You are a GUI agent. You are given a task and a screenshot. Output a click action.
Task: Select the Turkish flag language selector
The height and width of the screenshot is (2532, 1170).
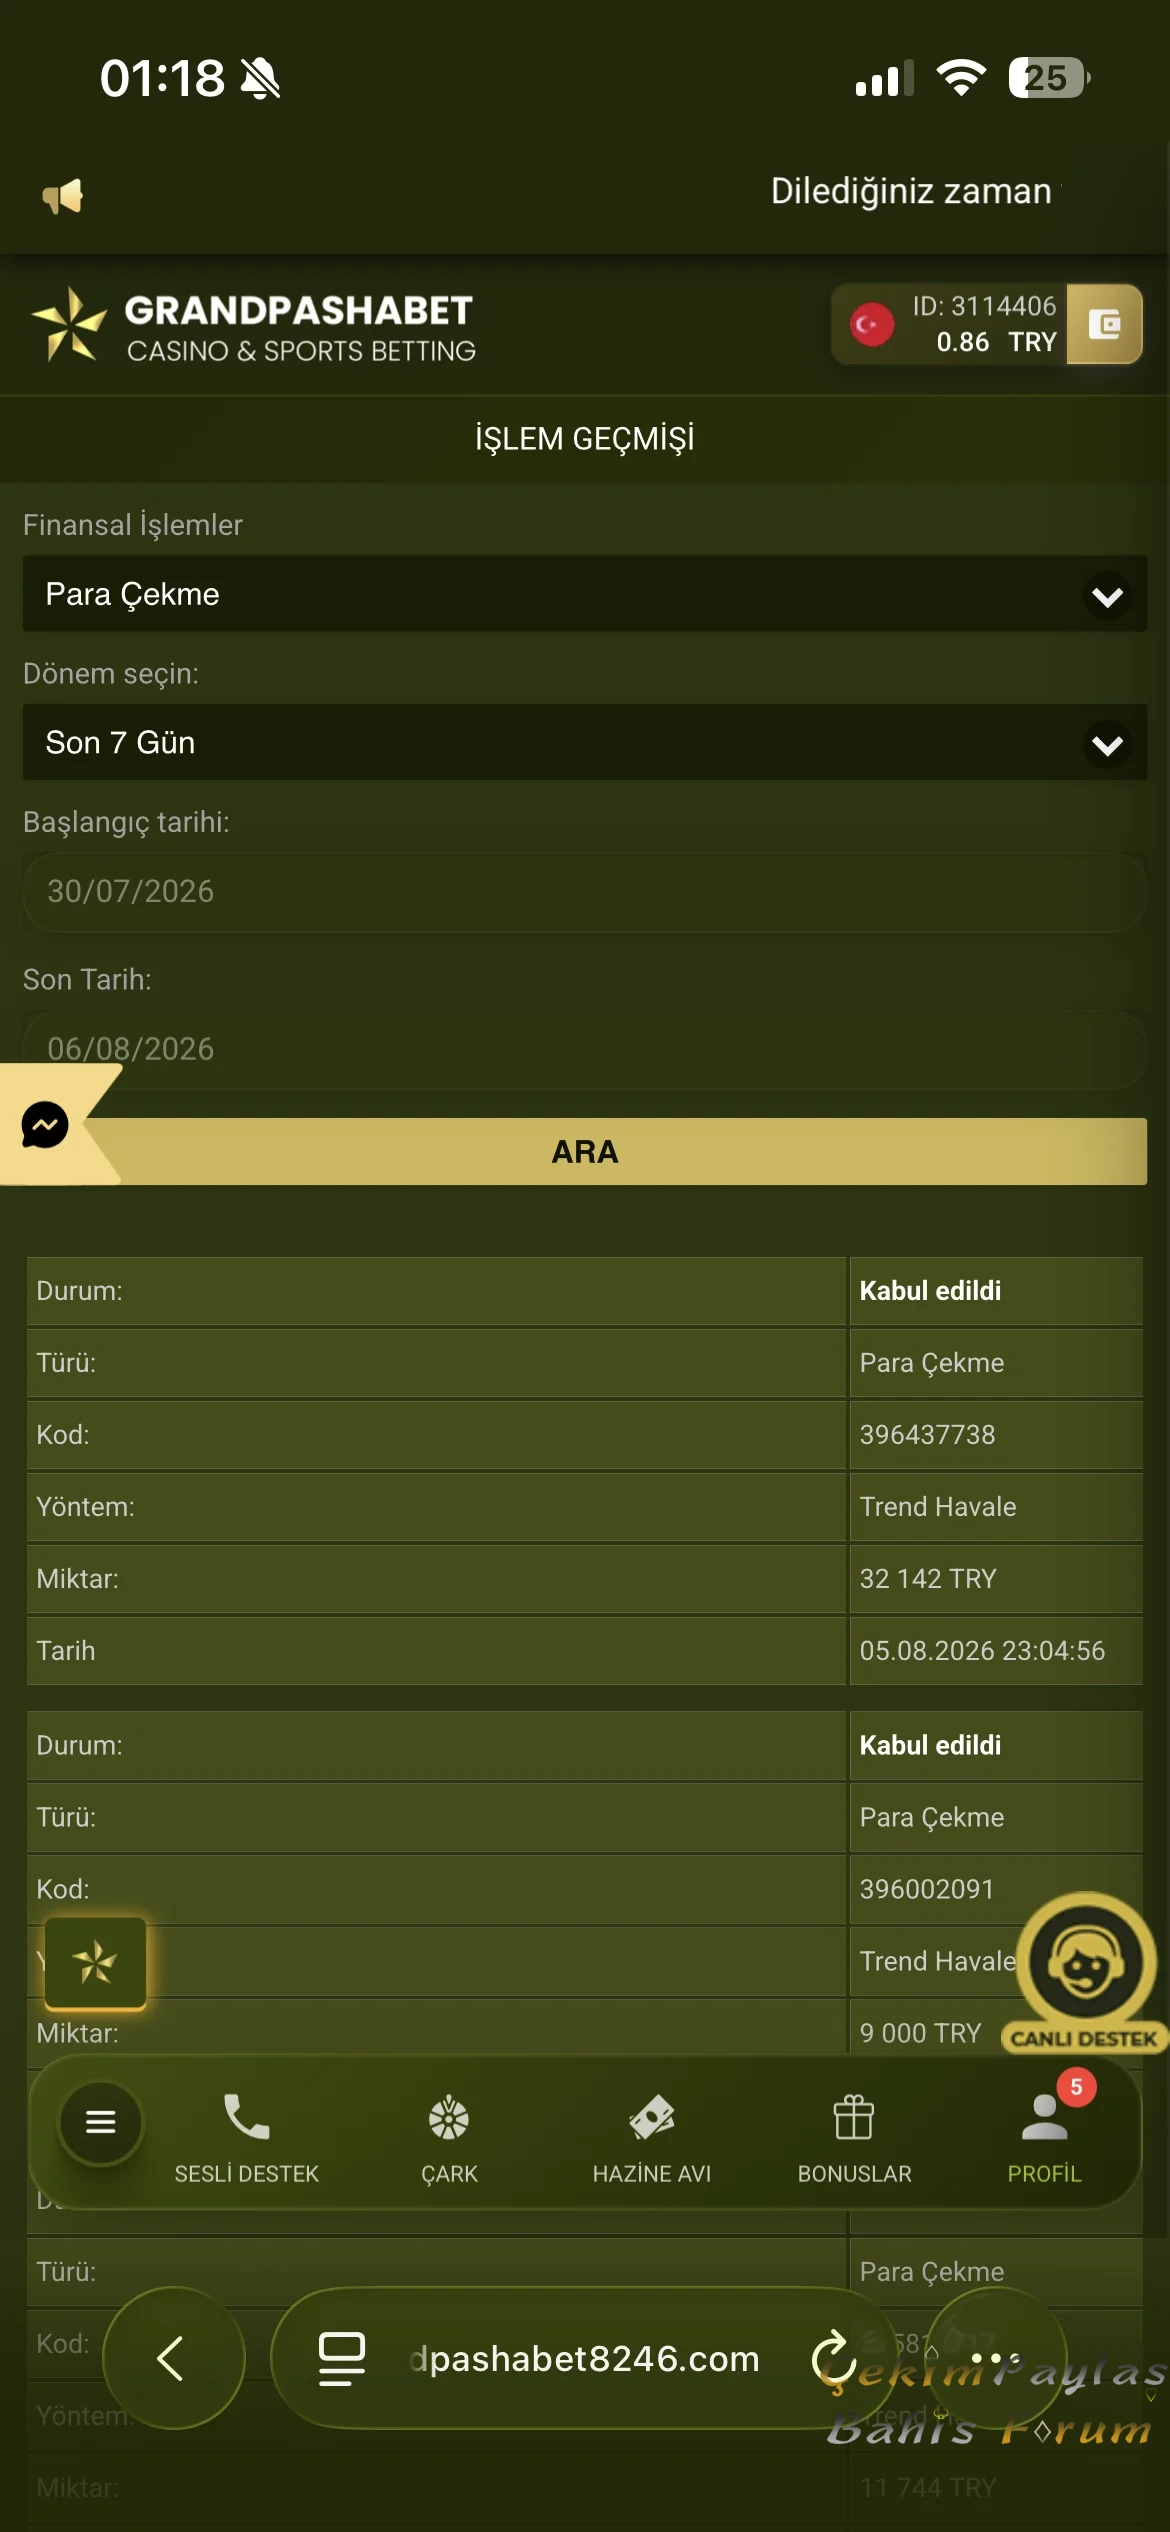coord(872,324)
